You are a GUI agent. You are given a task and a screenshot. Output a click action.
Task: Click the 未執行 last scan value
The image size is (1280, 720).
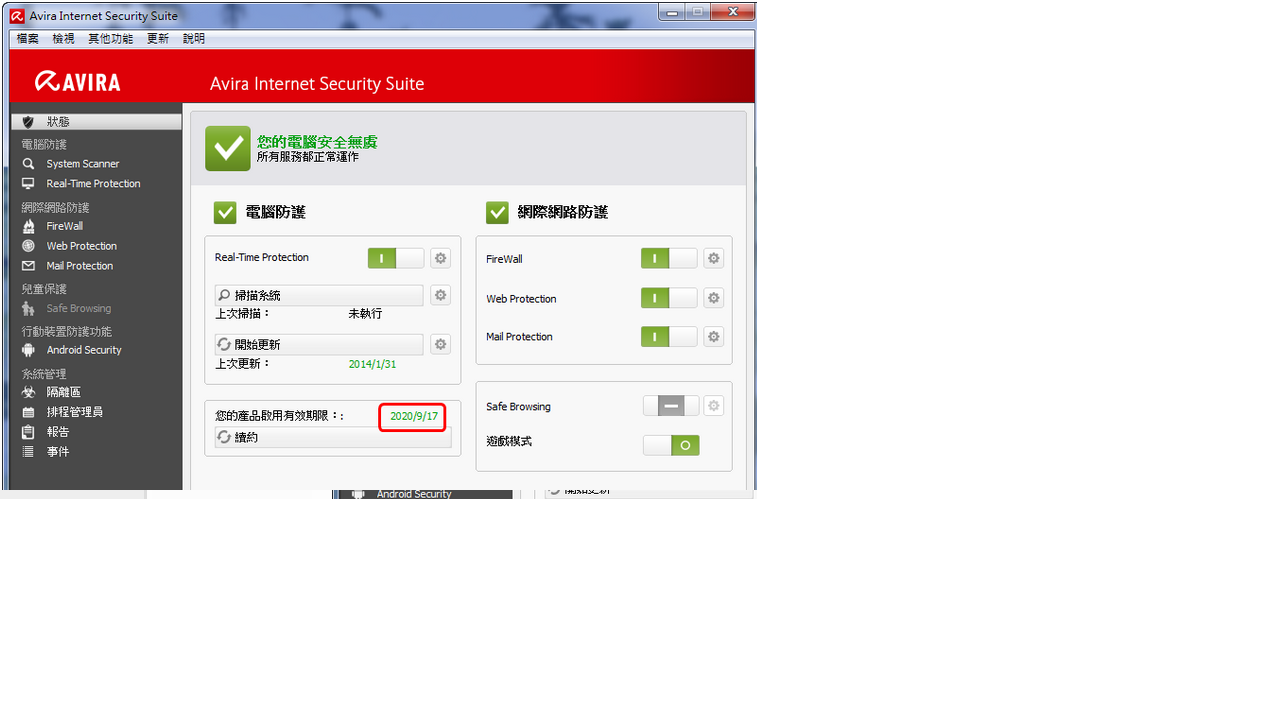pyautogui.click(x=365, y=314)
